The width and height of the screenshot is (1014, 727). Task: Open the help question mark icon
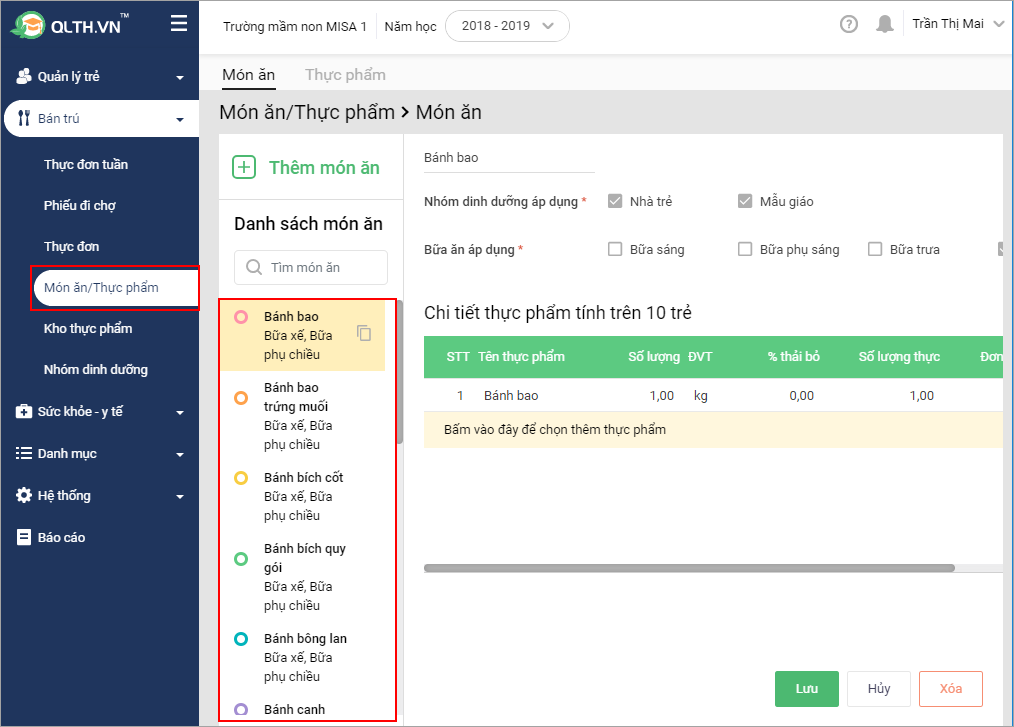tap(848, 25)
